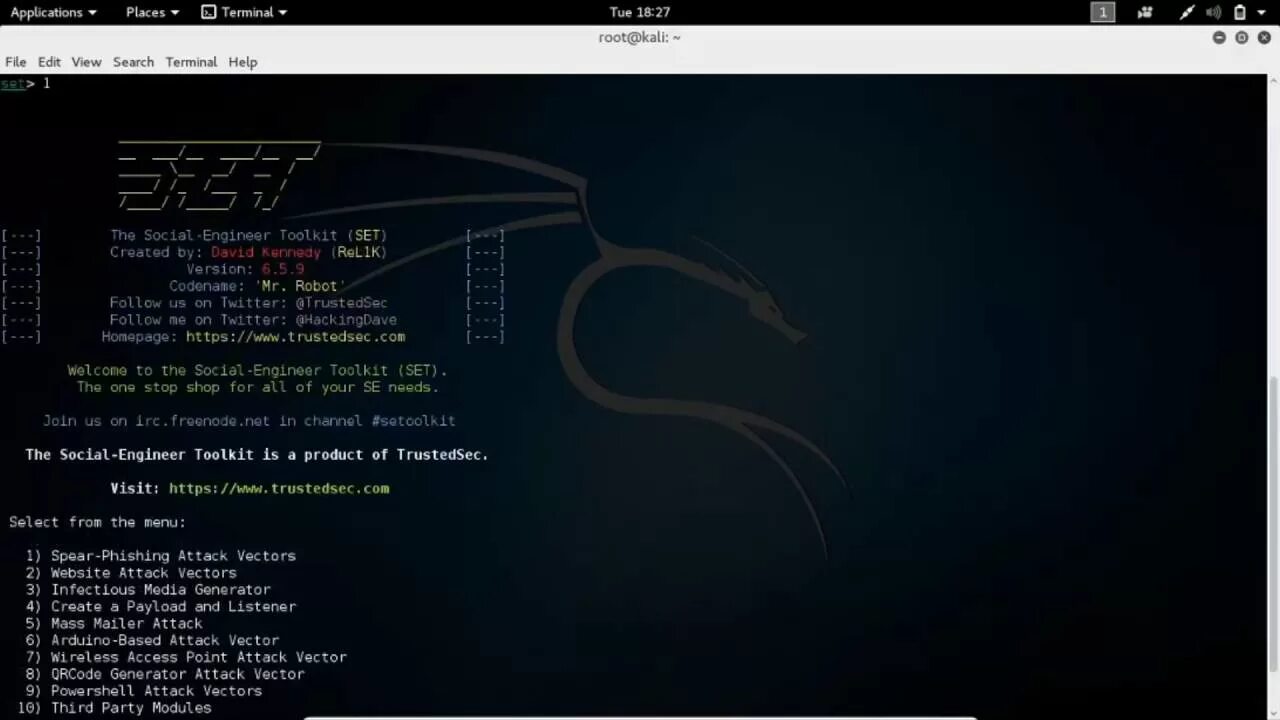Click 'Welcome to the Social-Engineer Toolkit (SET).' line
Viewport: 1280px width, 720px height.
coord(258,370)
